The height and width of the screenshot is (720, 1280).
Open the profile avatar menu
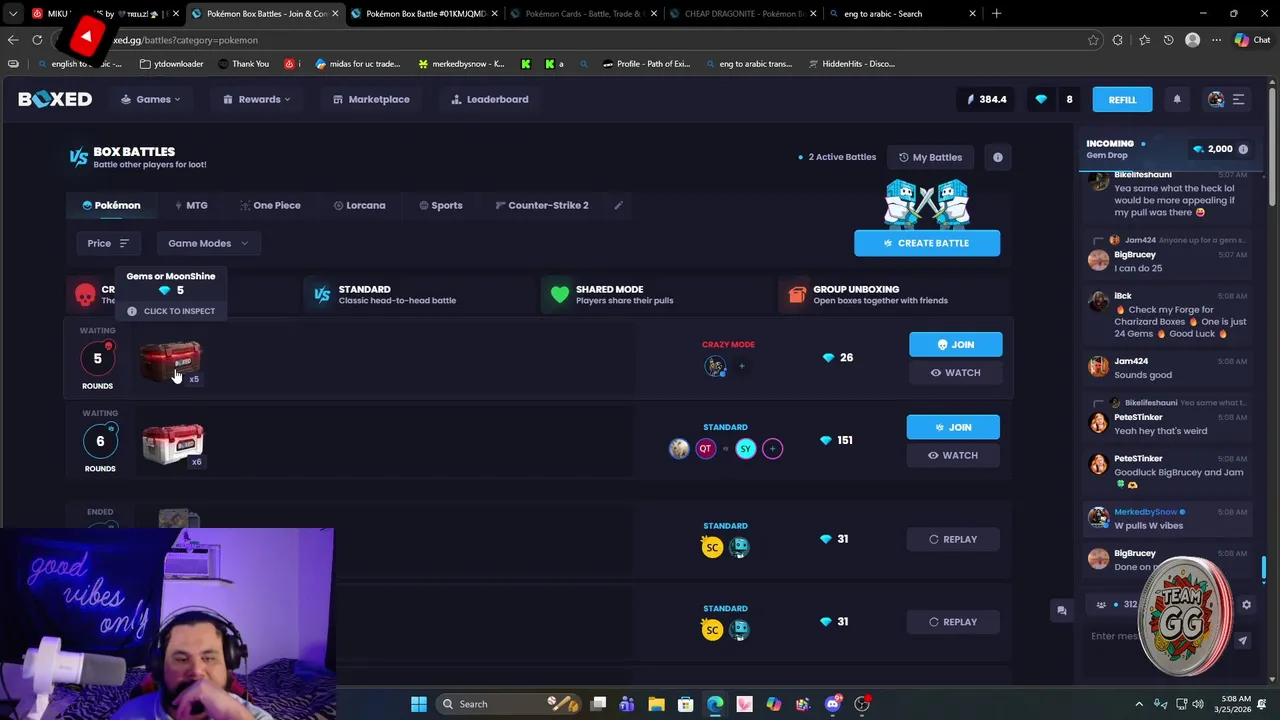(x=1216, y=99)
